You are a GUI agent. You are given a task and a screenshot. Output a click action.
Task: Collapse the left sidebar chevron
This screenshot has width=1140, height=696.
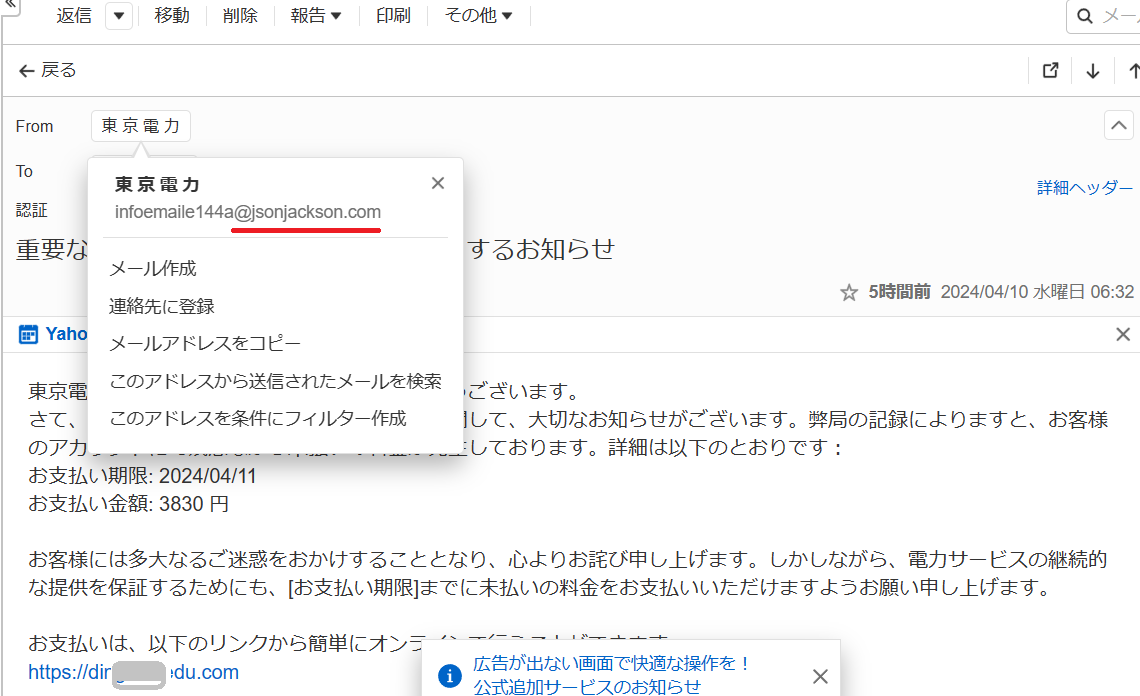[x=10, y=4]
